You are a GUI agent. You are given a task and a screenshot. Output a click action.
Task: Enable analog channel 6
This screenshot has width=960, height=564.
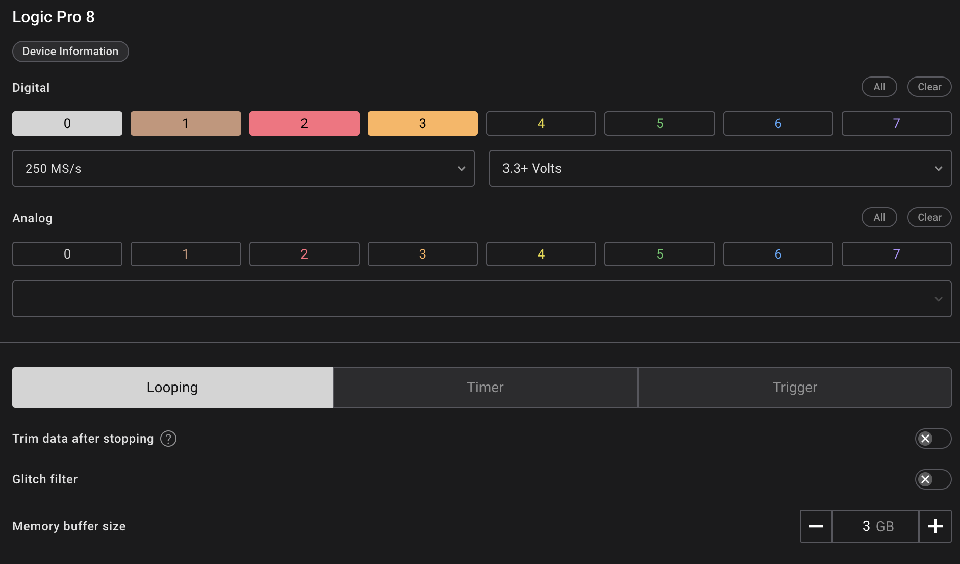tap(778, 254)
